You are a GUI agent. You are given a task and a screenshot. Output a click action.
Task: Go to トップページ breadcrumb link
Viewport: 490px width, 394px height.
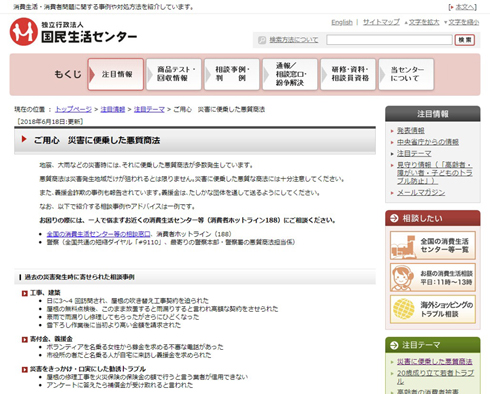(x=73, y=109)
